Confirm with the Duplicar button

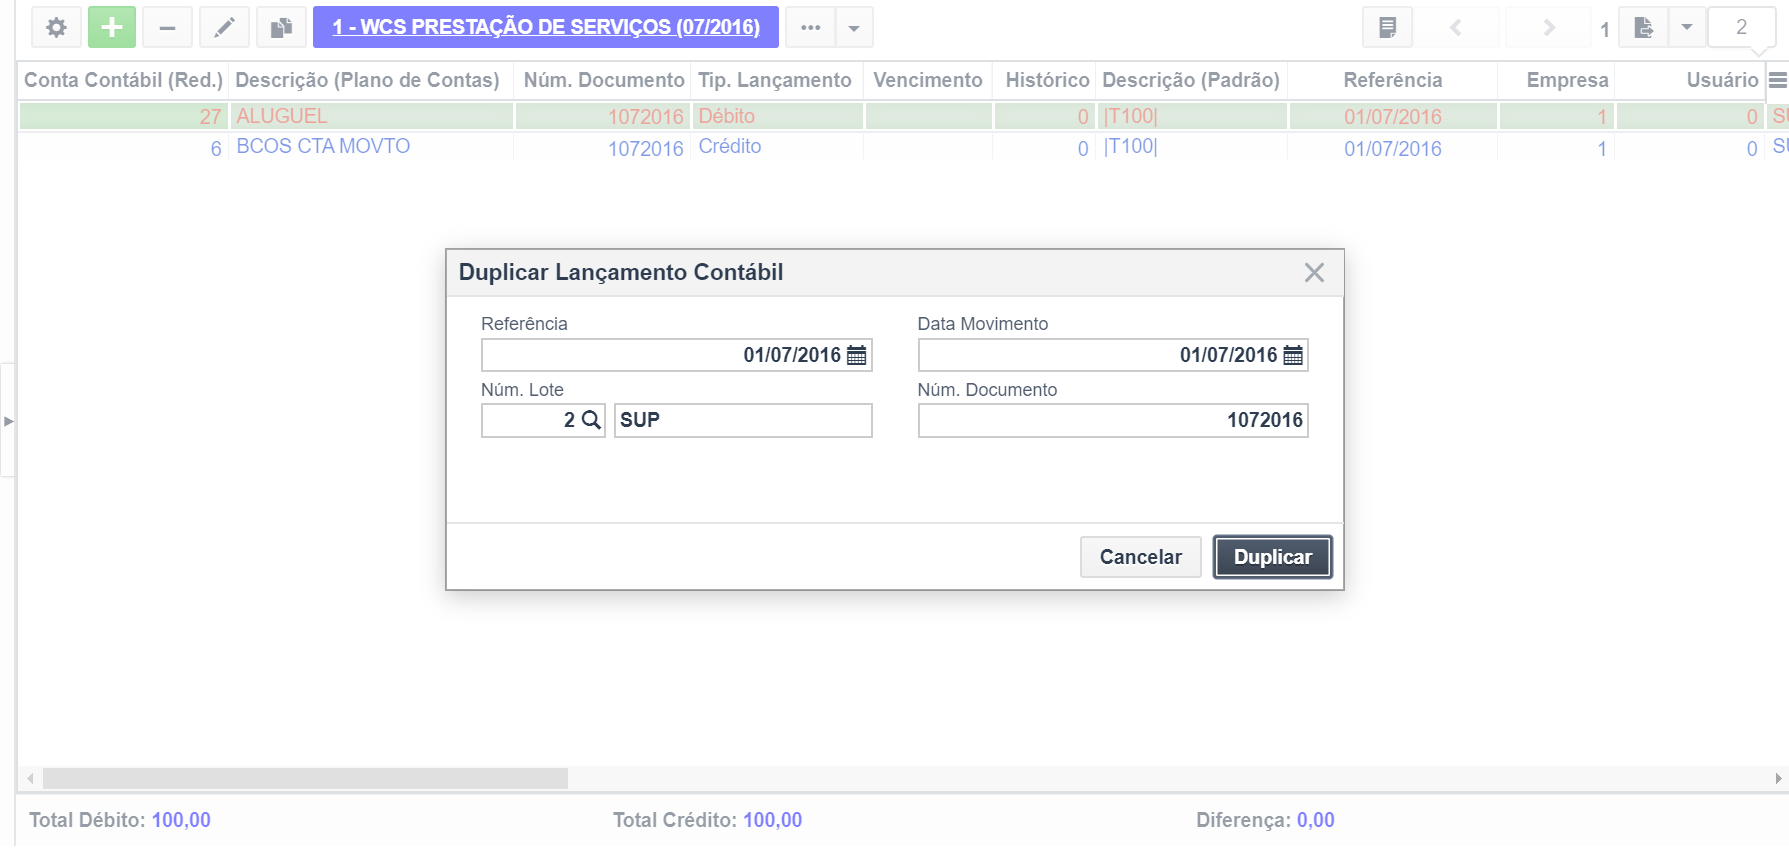pos(1273,557)
